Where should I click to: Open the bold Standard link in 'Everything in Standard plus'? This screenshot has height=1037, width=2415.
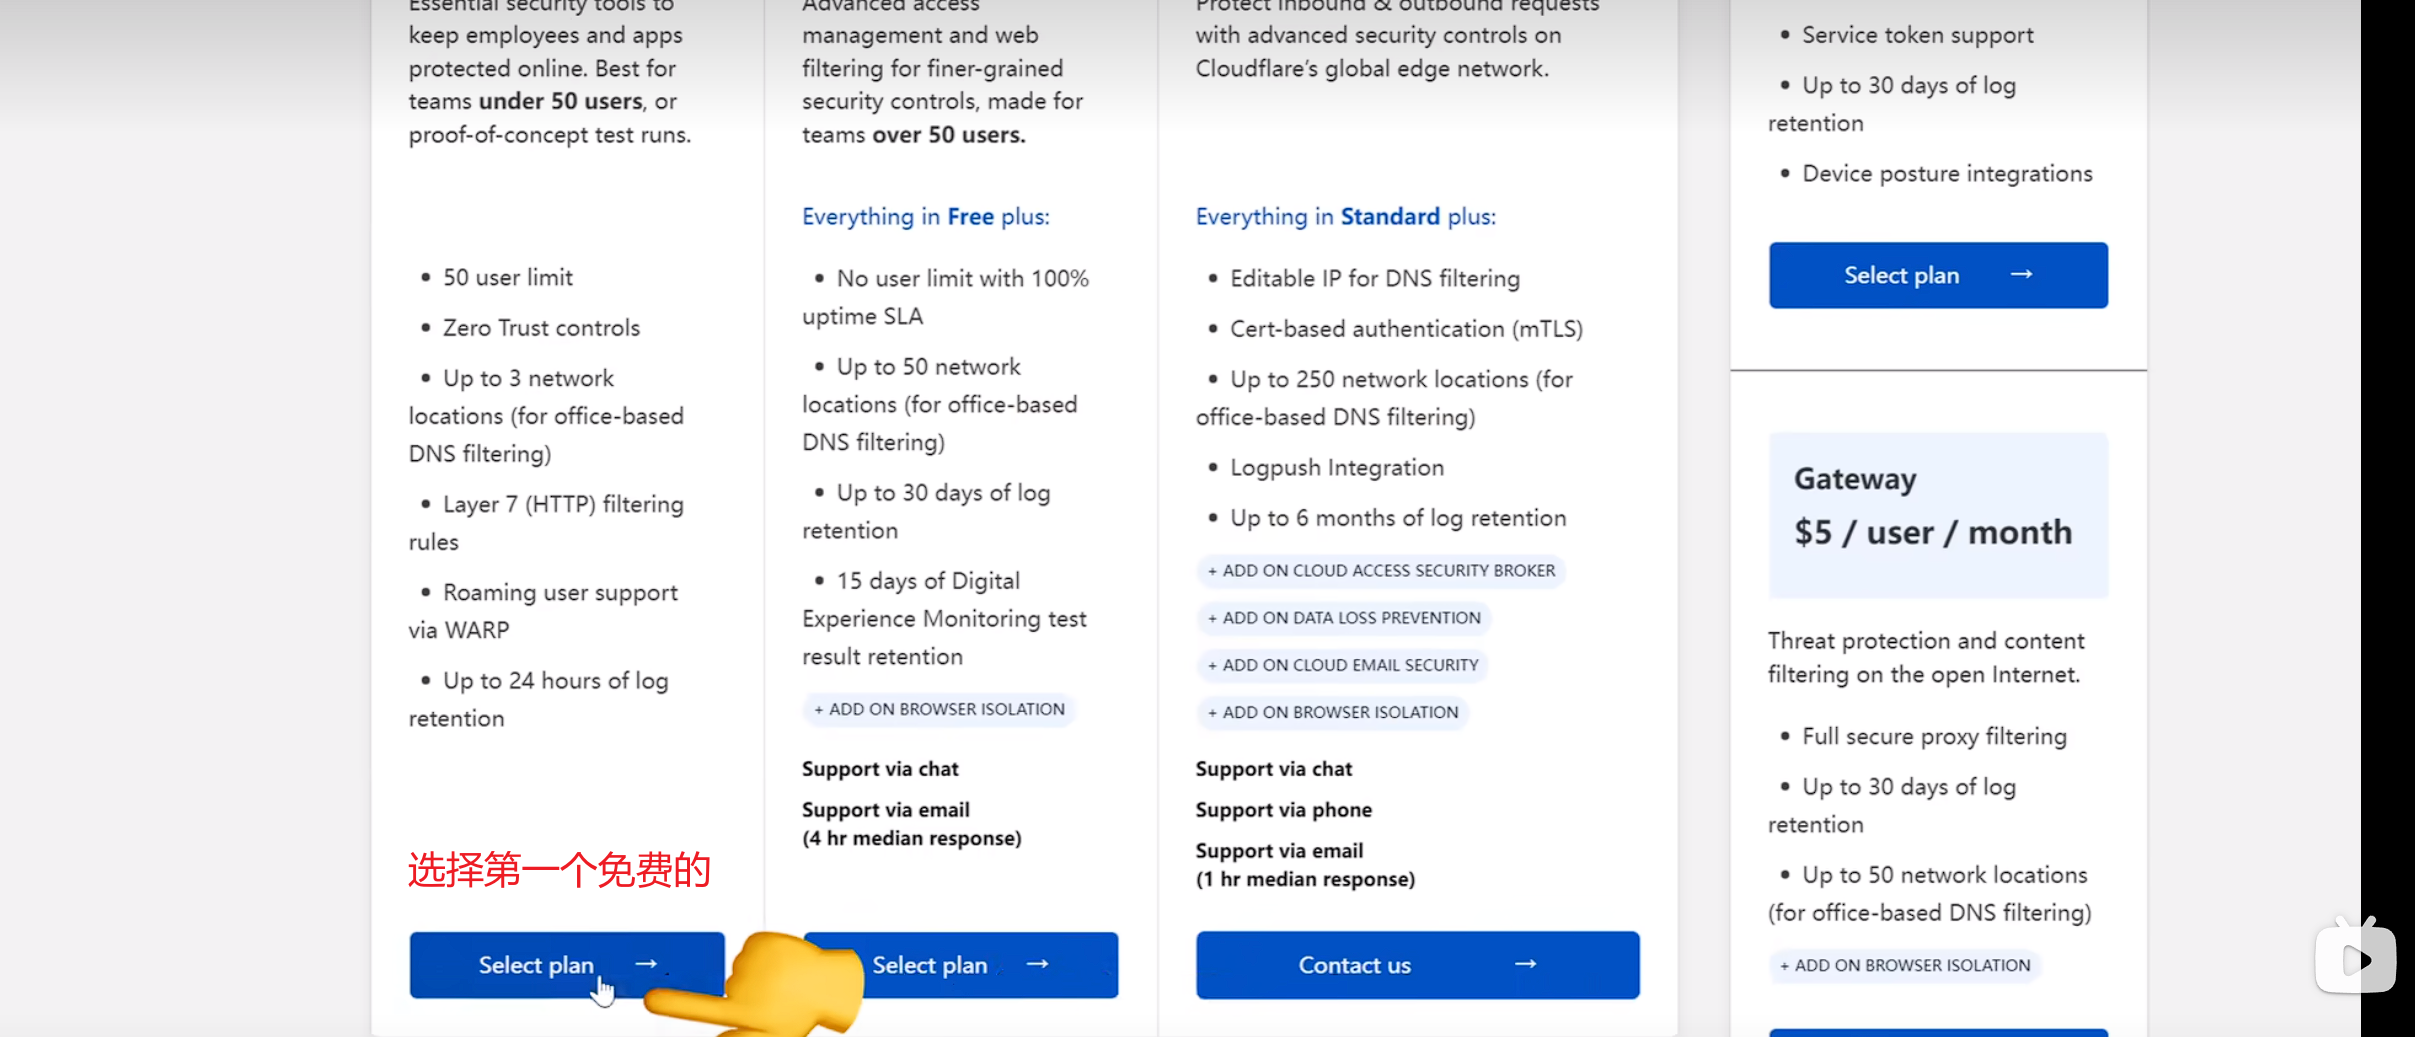coord(1390,217)
